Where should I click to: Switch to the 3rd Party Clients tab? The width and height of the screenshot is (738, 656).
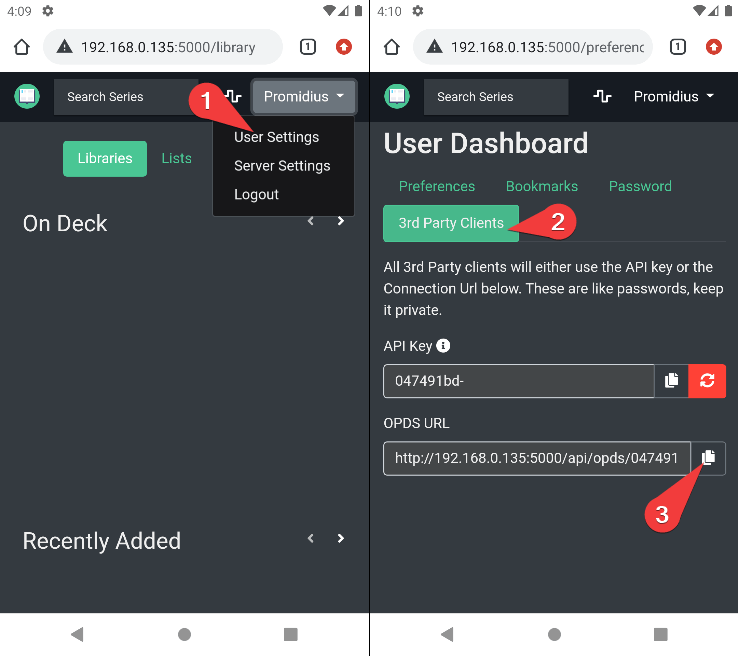(451, 223)
